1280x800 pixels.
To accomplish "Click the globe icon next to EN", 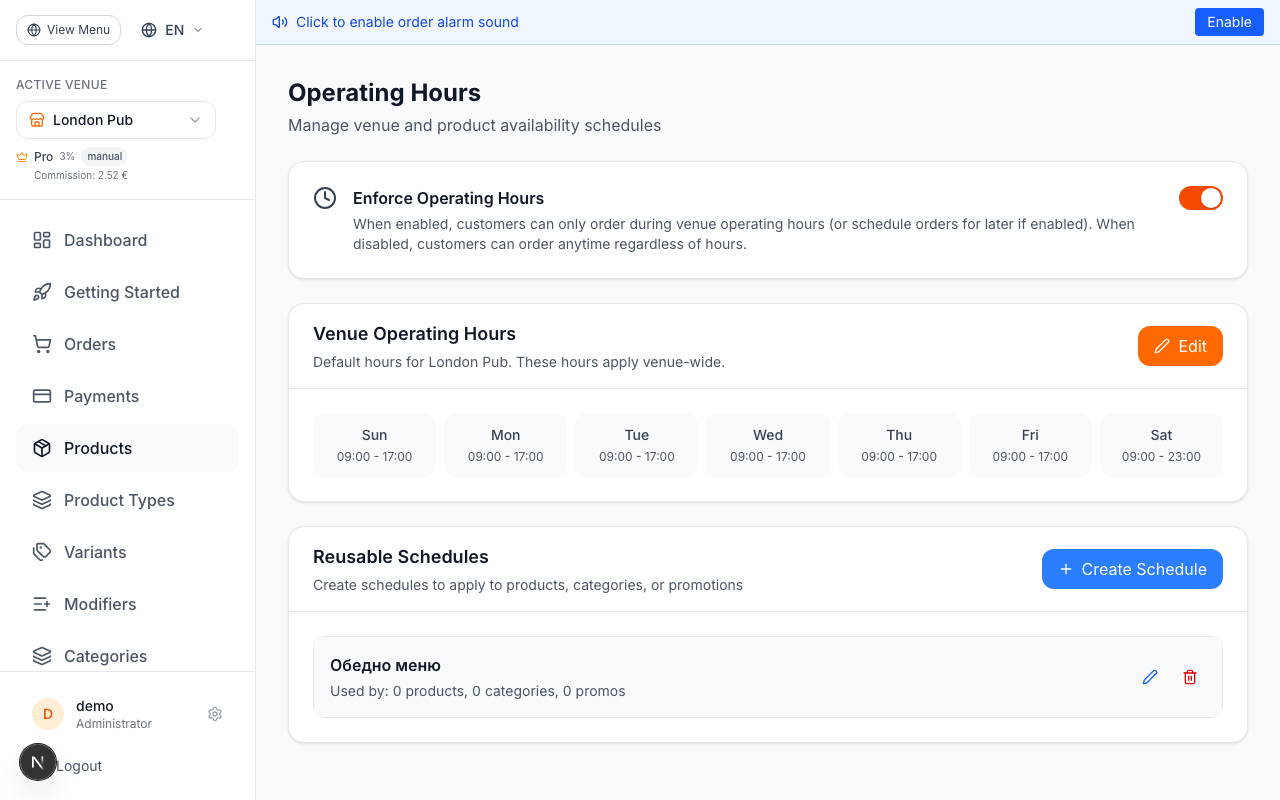I will pos(149,30).
